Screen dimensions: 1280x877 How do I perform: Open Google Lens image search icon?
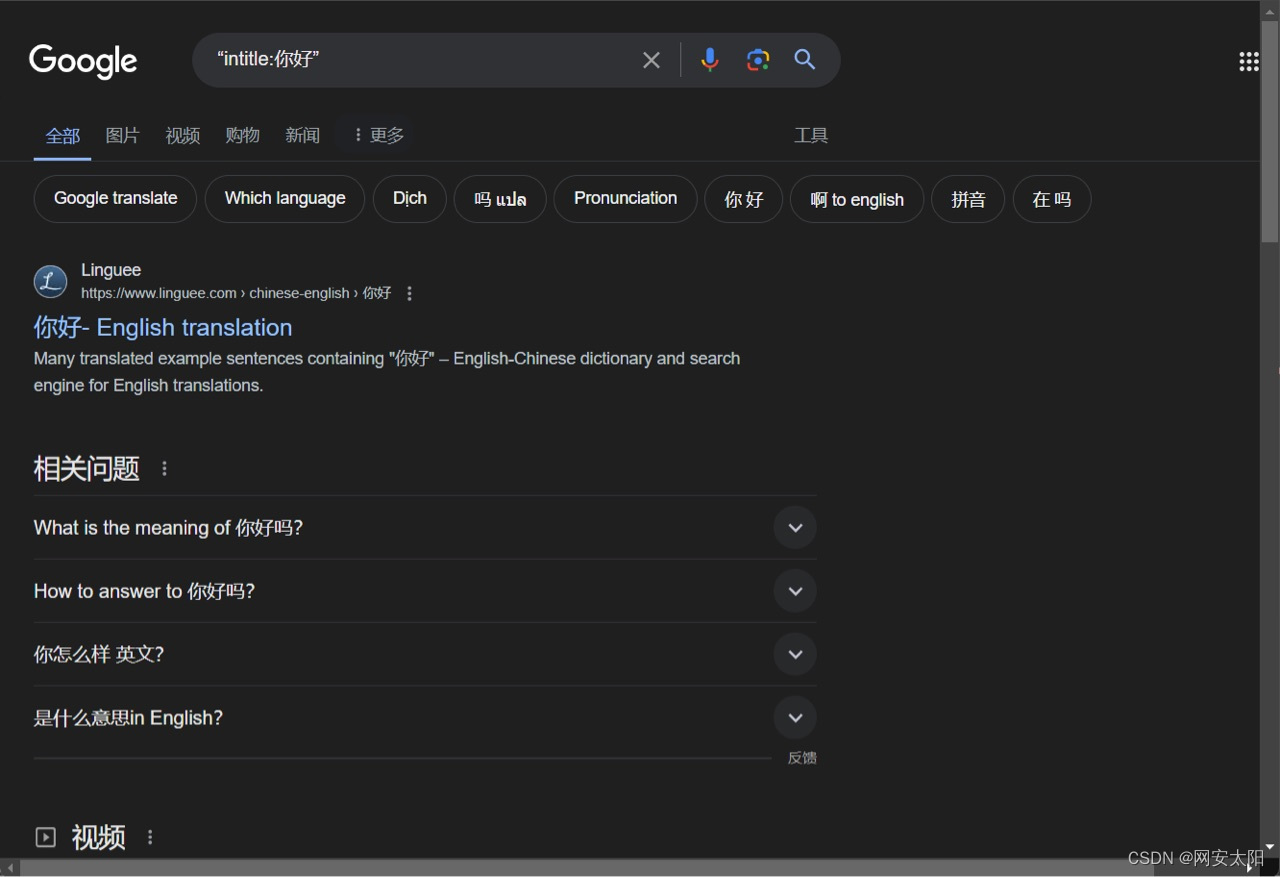pos(758,60)
